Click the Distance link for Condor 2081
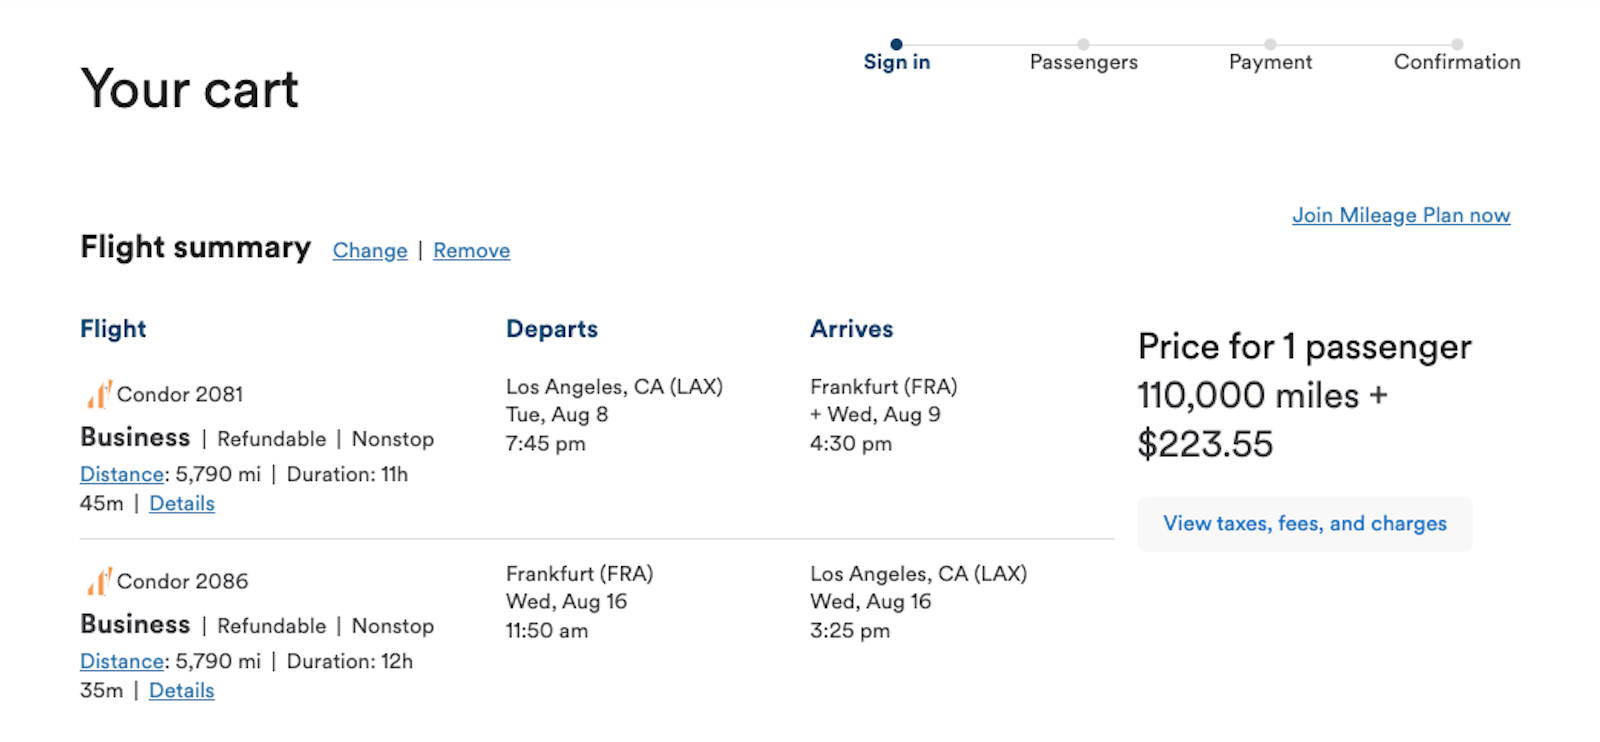The width and height of the screenshot is (1600, 742). [x=121, y=474]
